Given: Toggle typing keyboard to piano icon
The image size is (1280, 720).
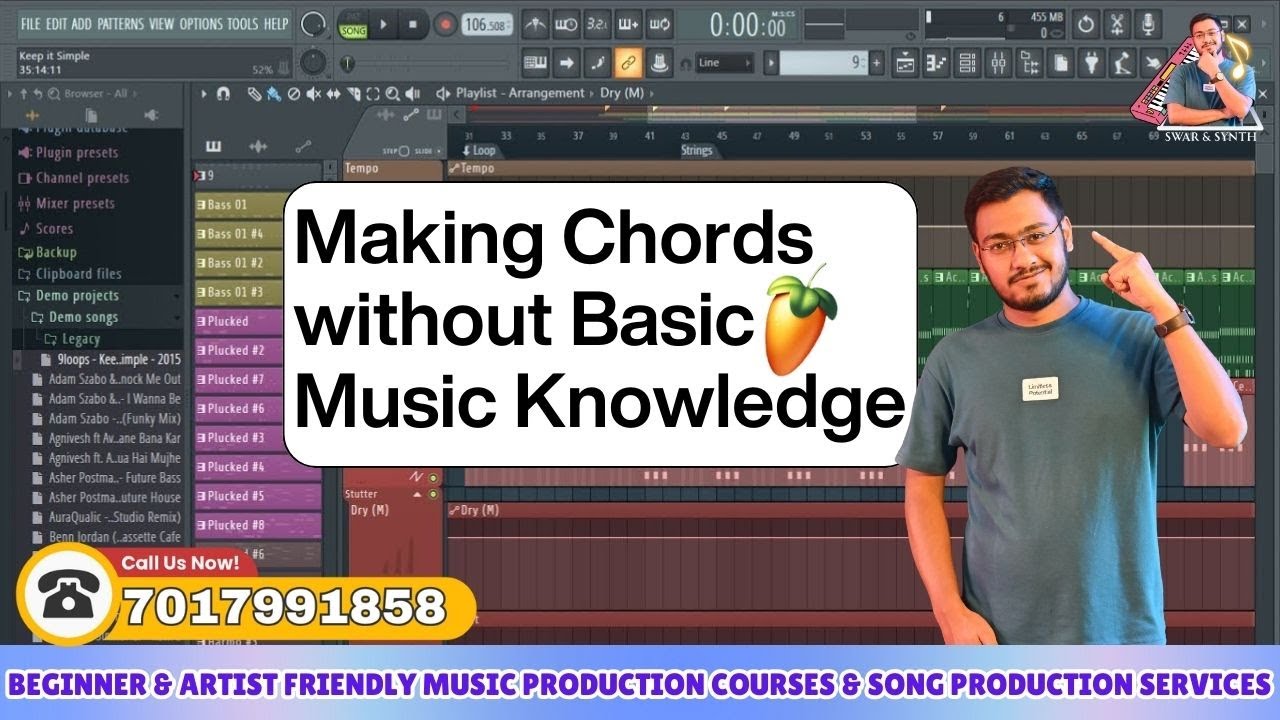Looking at the screenshot, I should coord(536,63).
